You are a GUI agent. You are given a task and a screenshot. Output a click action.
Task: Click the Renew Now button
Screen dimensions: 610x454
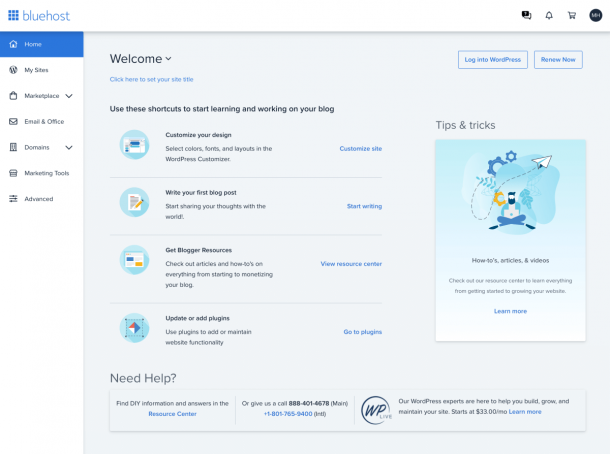click(558, 60)
